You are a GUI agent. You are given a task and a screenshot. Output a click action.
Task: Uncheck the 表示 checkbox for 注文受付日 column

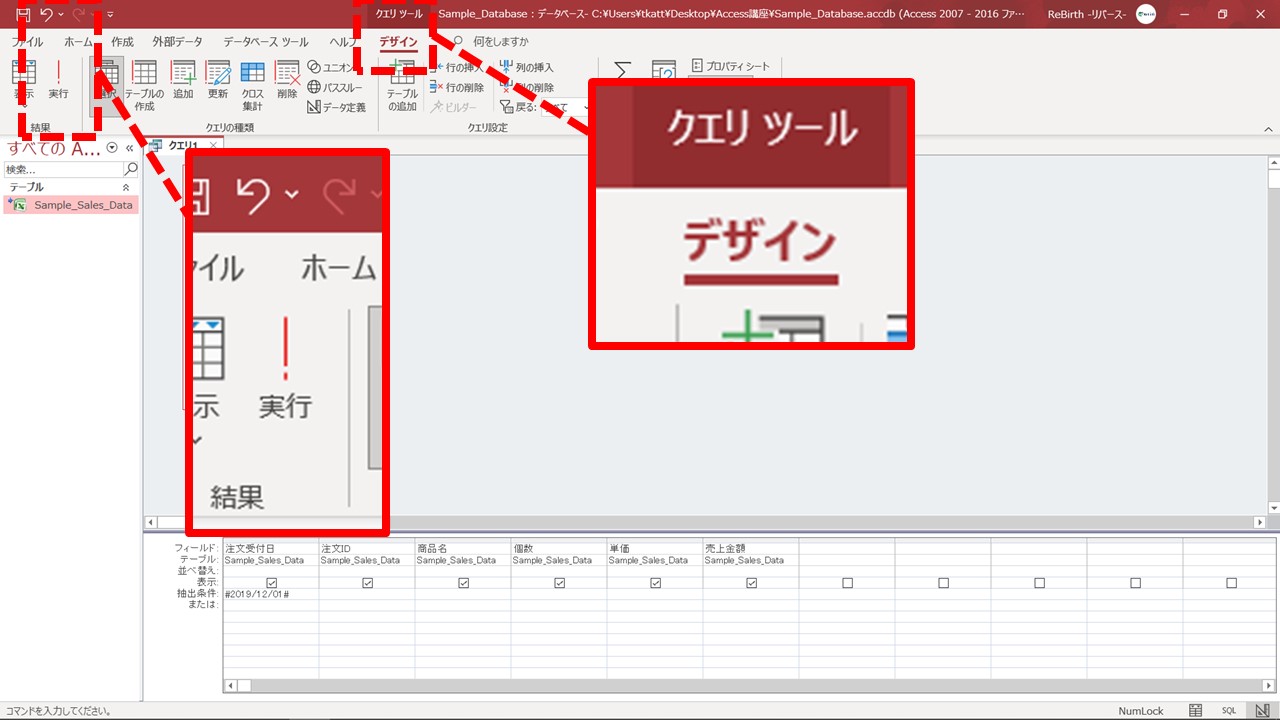272,583
